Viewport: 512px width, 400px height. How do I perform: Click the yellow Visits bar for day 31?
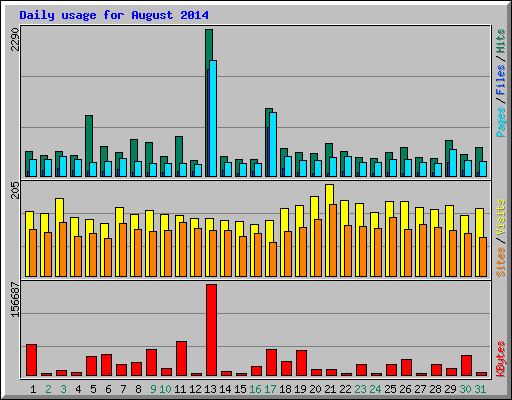[x=479, y=223]
